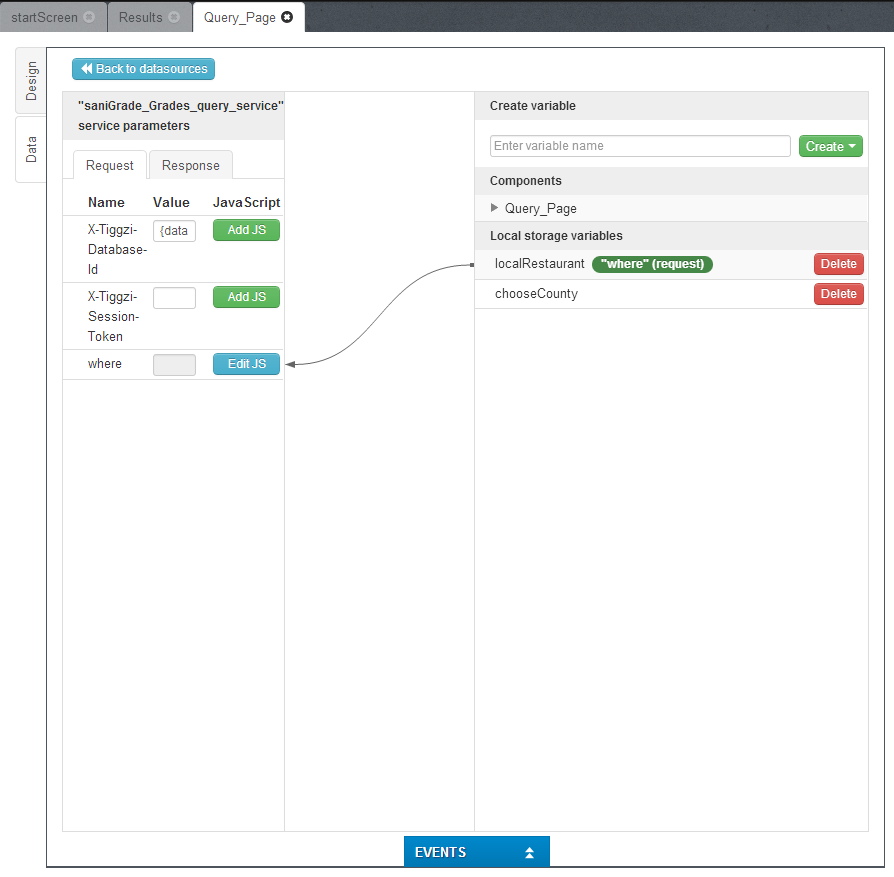Switch to the Response tab
This screenshot has width=894, height=877.
point(190,165)
